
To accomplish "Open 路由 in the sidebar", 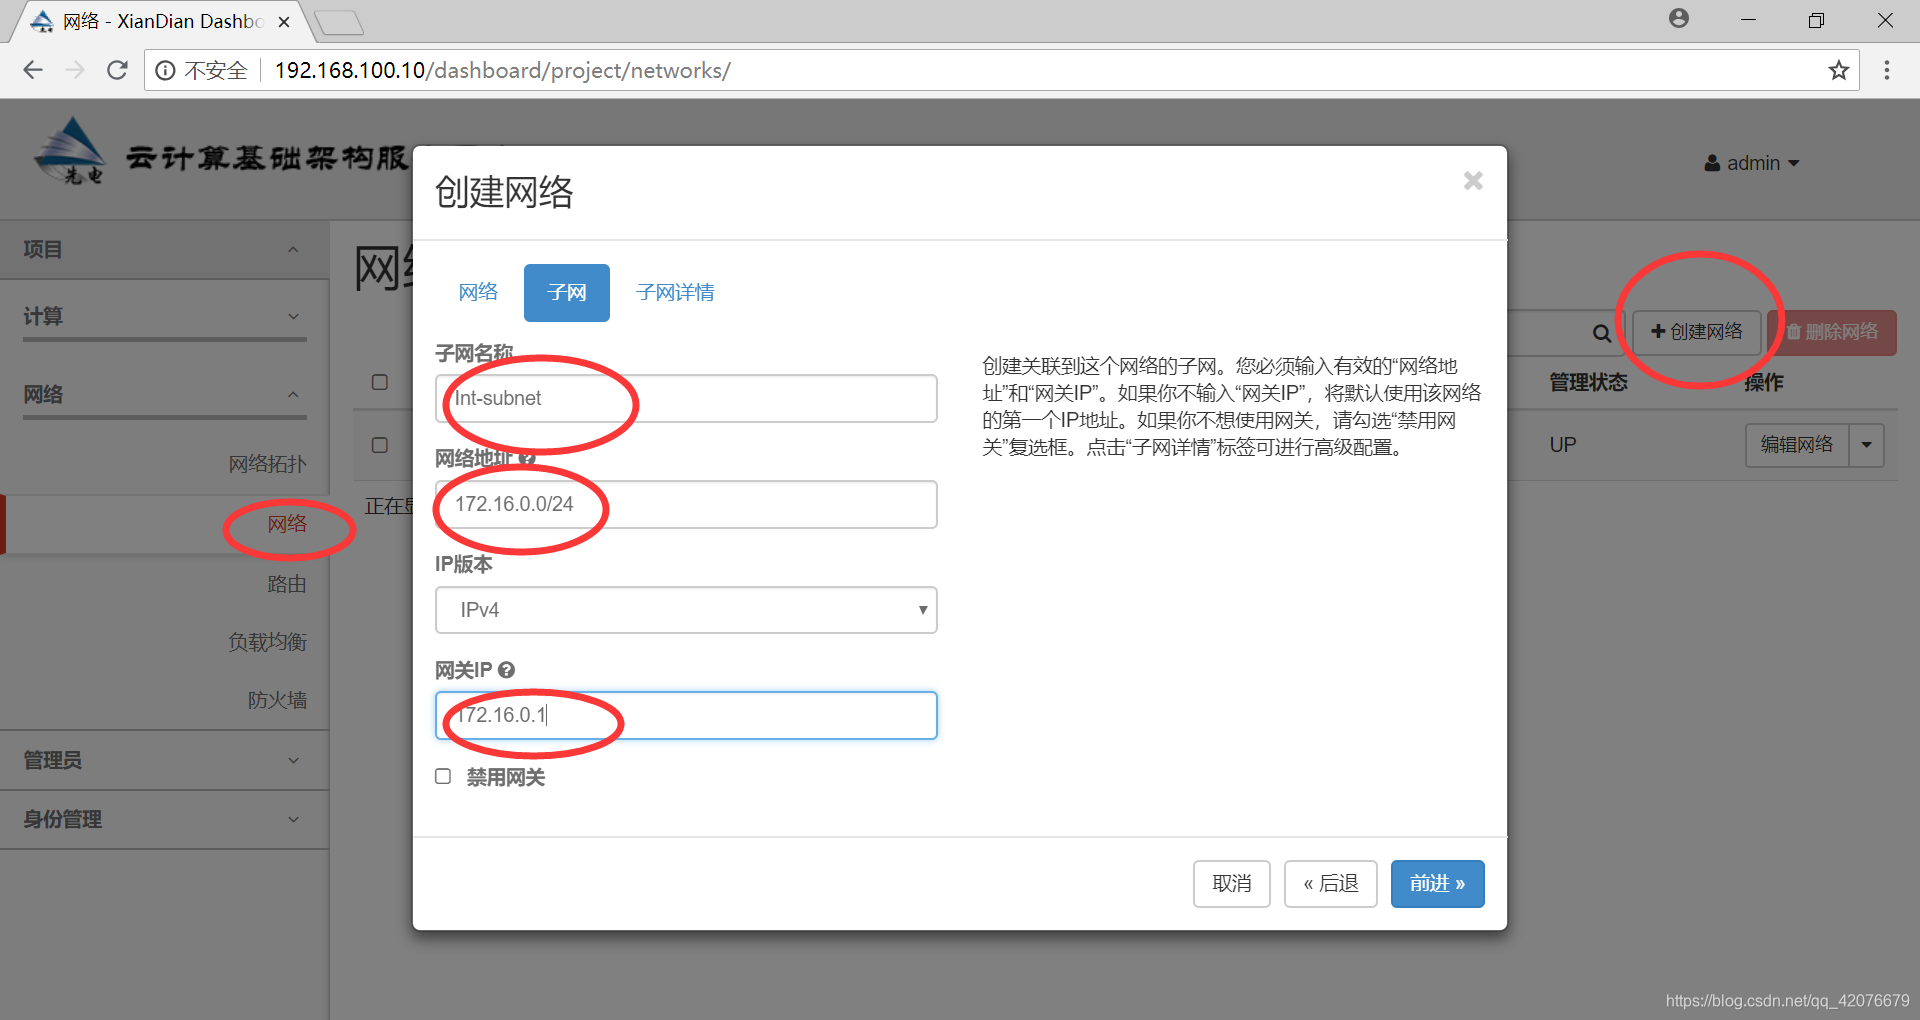I will click(287, 584).
